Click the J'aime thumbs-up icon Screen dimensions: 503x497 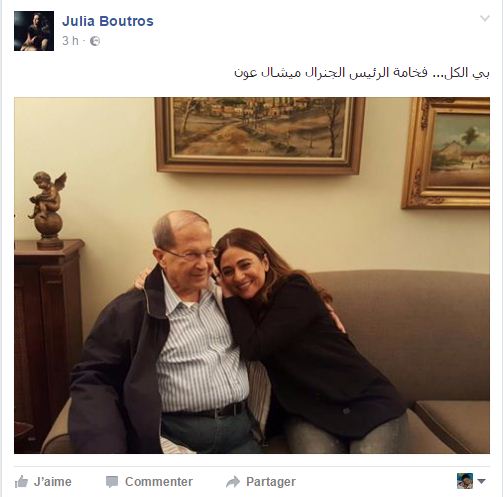pyautogui.click(x=21, y=482)
